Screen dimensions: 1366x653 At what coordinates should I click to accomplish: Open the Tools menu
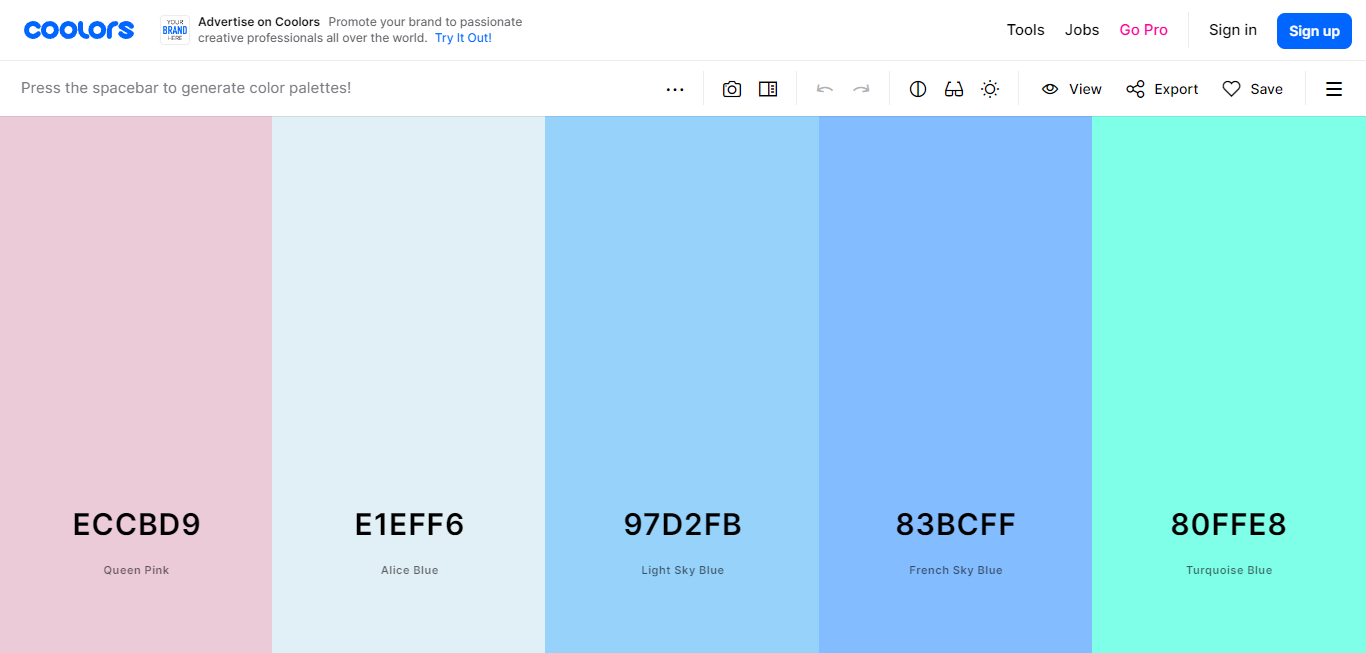(x=1026, y=30)
